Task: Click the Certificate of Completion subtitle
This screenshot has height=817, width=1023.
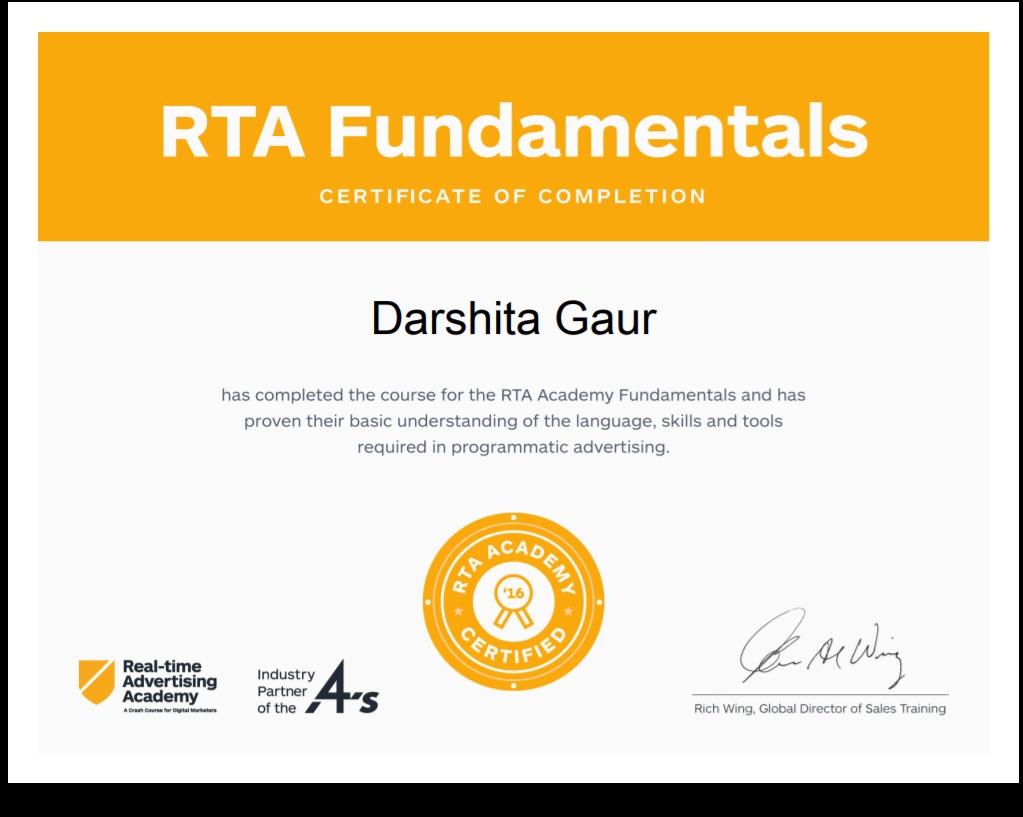Action: [x=513, y=196]
